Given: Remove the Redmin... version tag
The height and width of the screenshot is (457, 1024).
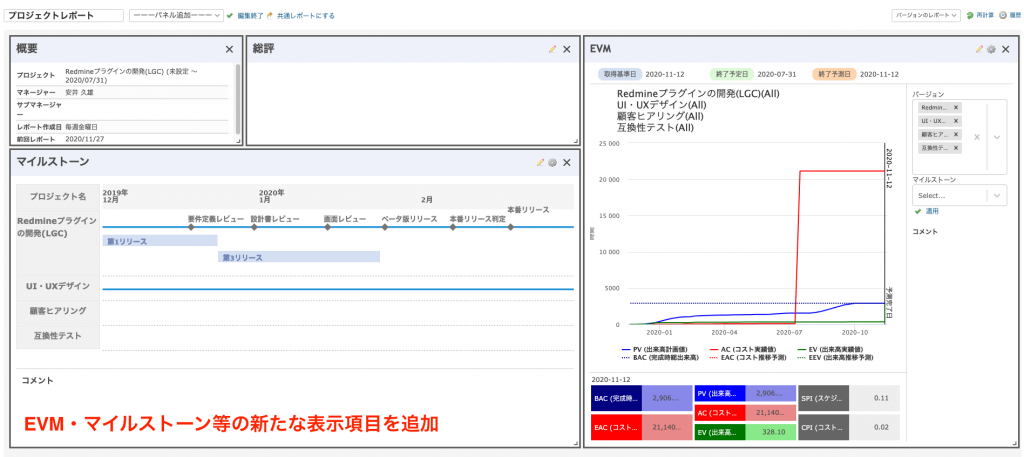Looking at the screenshot, I should coord(956,108).
